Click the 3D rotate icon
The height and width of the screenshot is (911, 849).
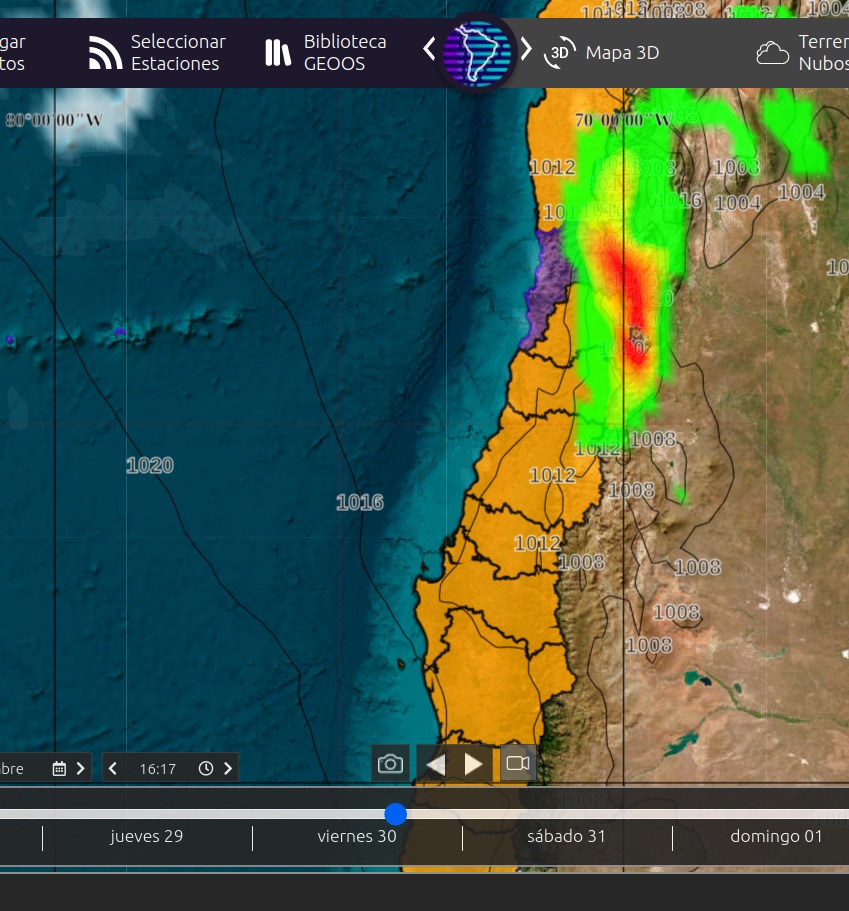coord(559,53)
